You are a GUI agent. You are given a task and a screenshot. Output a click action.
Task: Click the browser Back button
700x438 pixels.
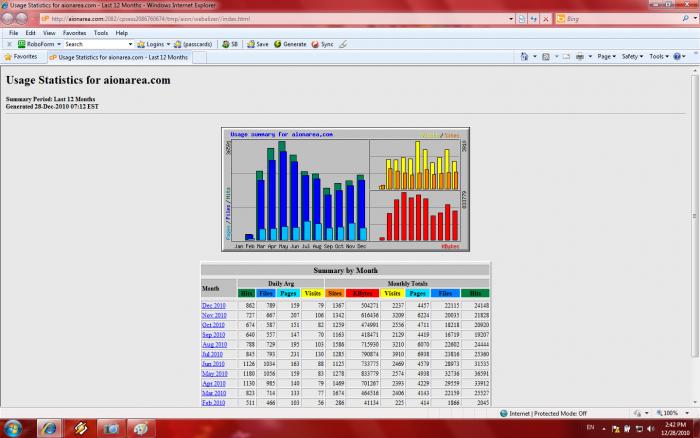click(x=13, y=19)
